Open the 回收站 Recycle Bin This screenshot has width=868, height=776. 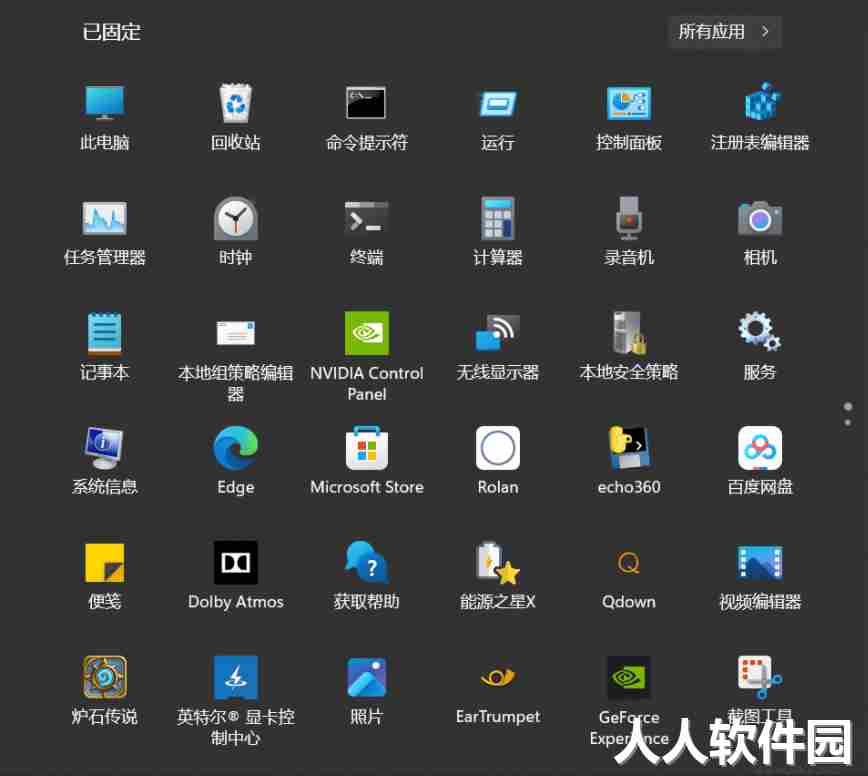(236, 103)
